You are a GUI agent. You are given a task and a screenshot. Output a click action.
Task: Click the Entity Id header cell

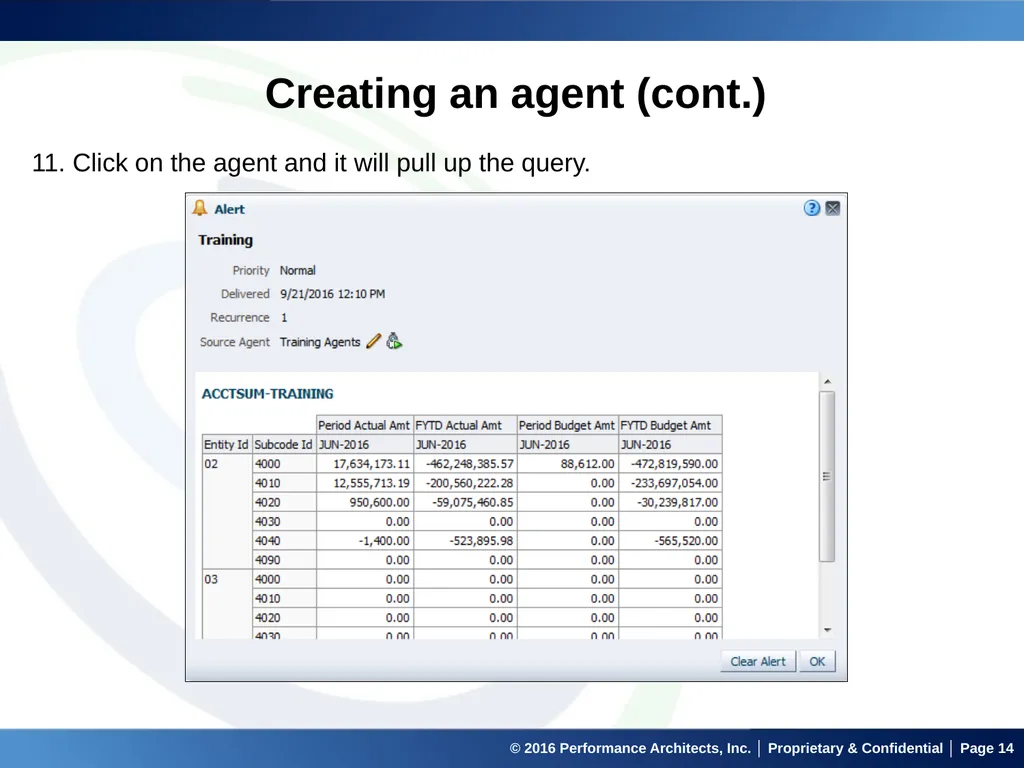coord(227,445)
